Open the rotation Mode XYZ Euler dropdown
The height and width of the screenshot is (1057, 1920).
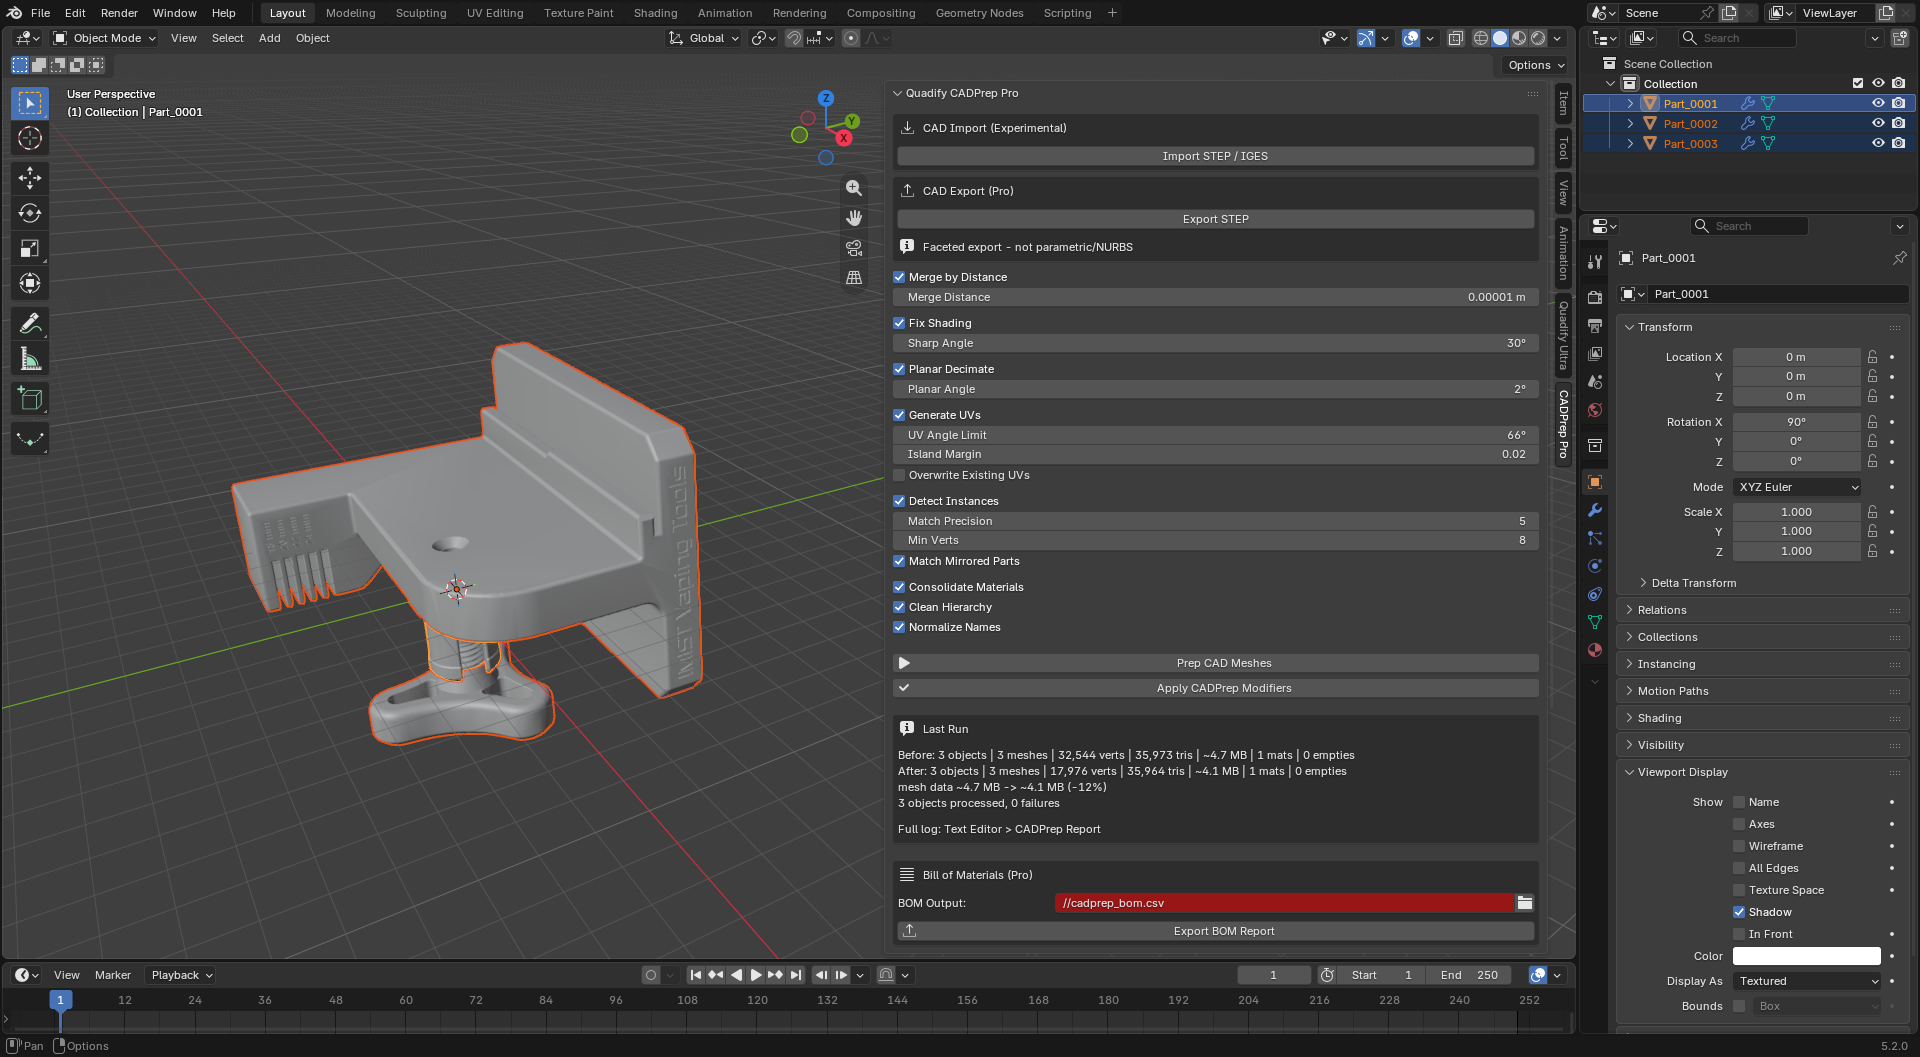coord(1797,487)
